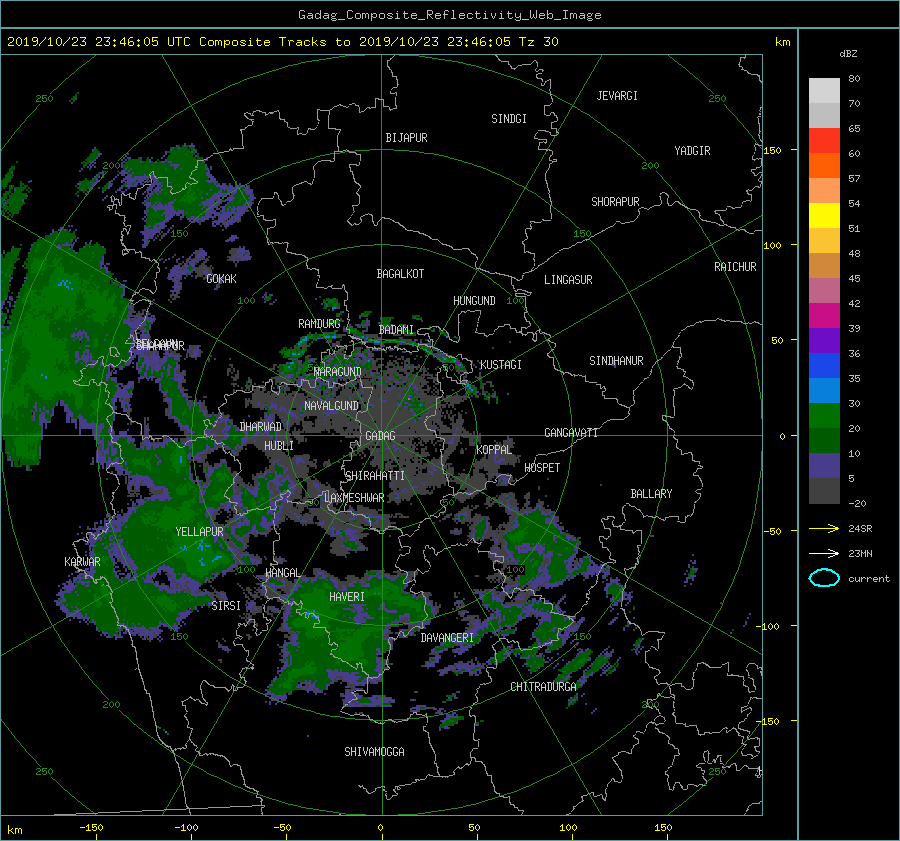The image size is (900, 841).
Task: Click the LAXMESHWAR city label
Action: (354, 498)
